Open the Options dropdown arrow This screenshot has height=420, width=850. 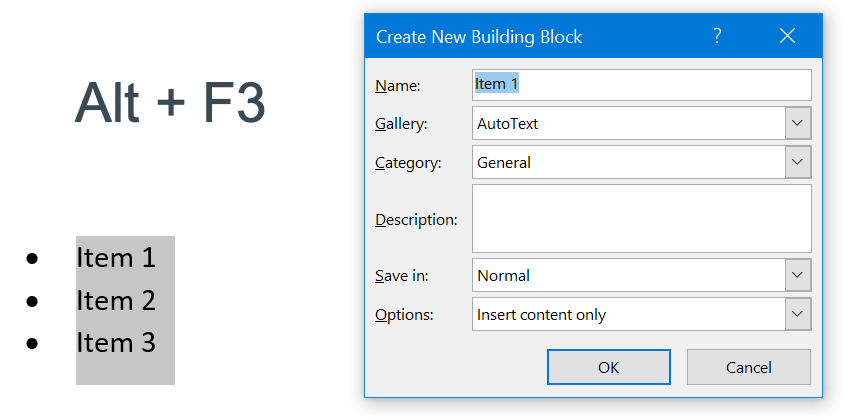797,314
